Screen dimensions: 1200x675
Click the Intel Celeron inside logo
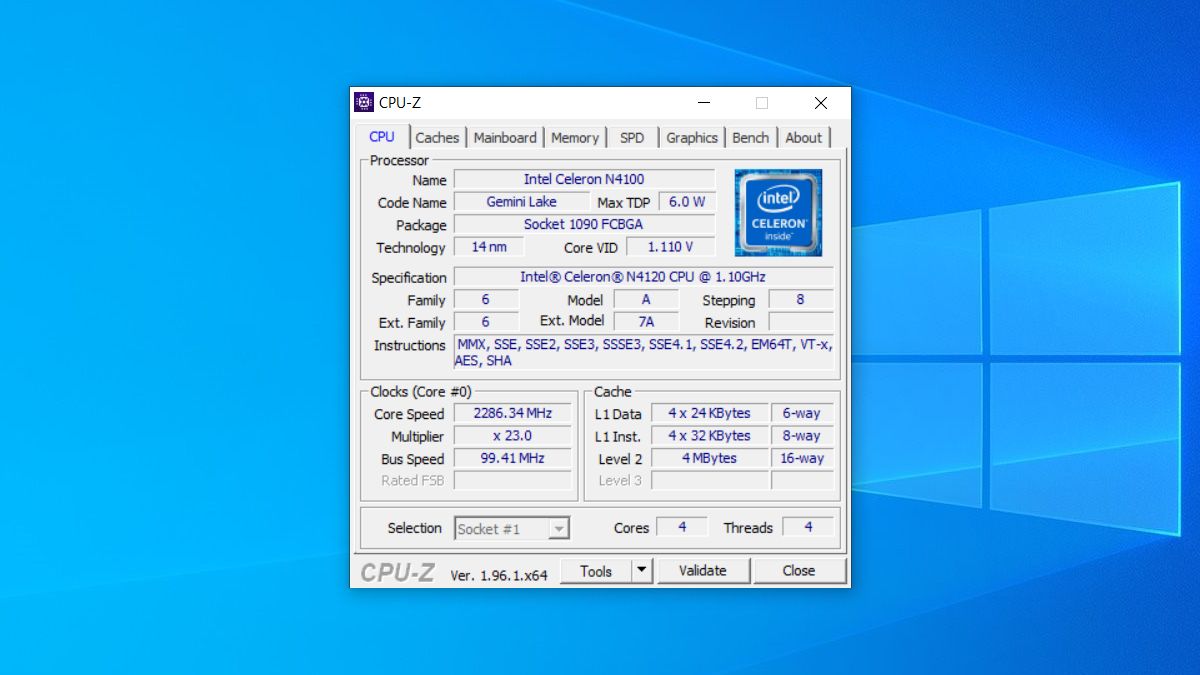point(778,212)
